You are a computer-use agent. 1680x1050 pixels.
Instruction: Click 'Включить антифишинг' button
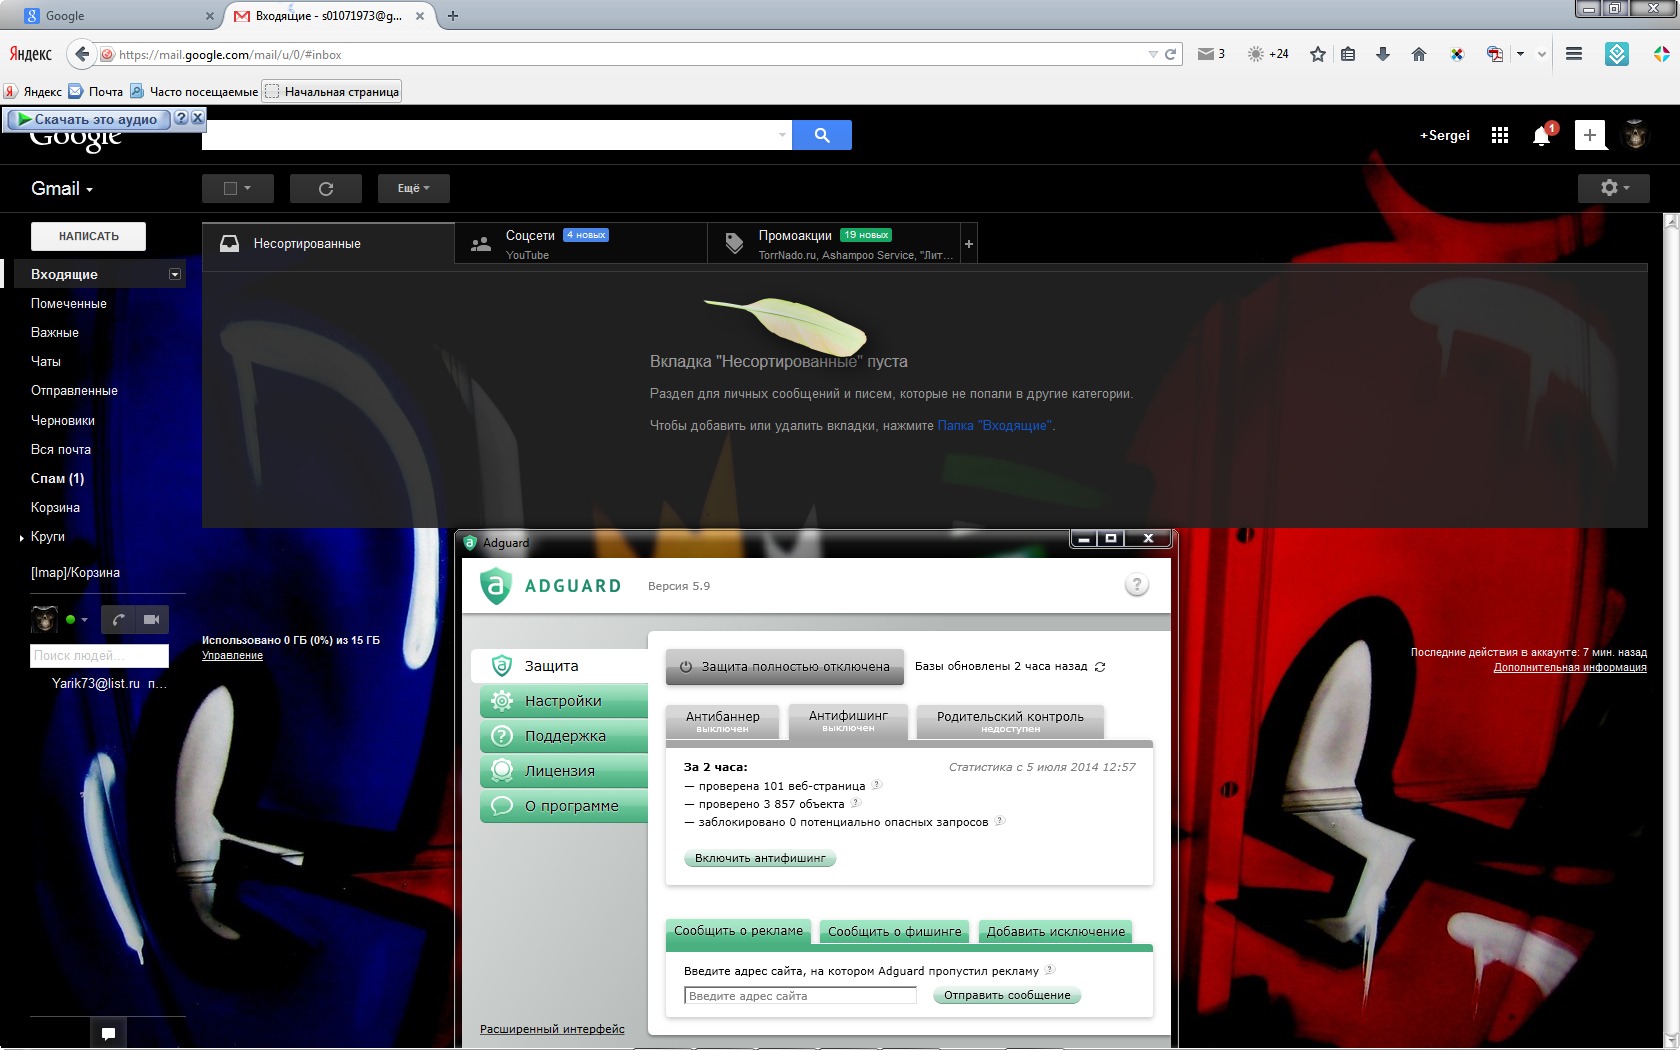coord(760,858)
